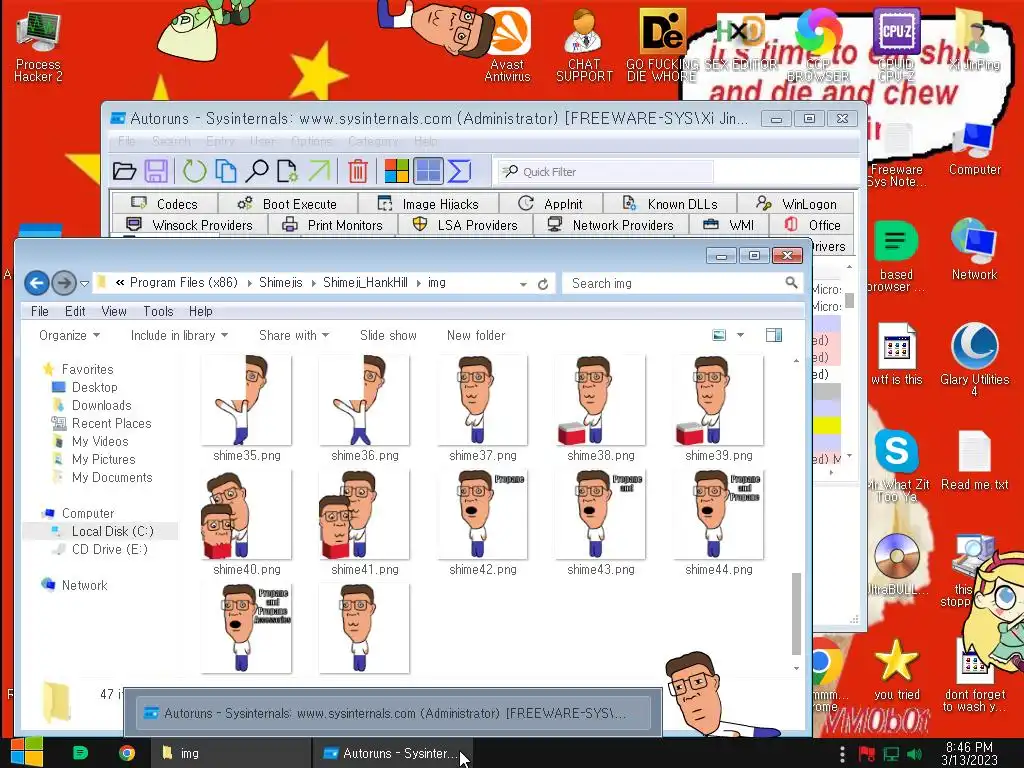Switch to the Codecs tab in Autoruns
The height and width of the screenshot is (768, 1024).
coord(165,204)
